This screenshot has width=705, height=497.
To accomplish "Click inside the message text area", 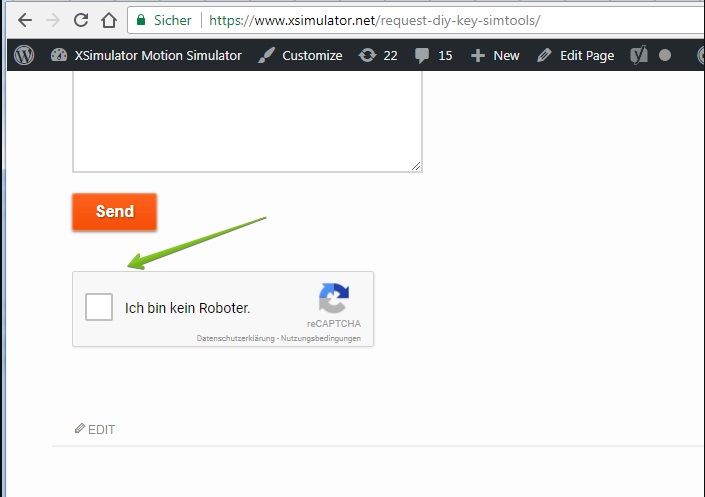I will point(247,121).
